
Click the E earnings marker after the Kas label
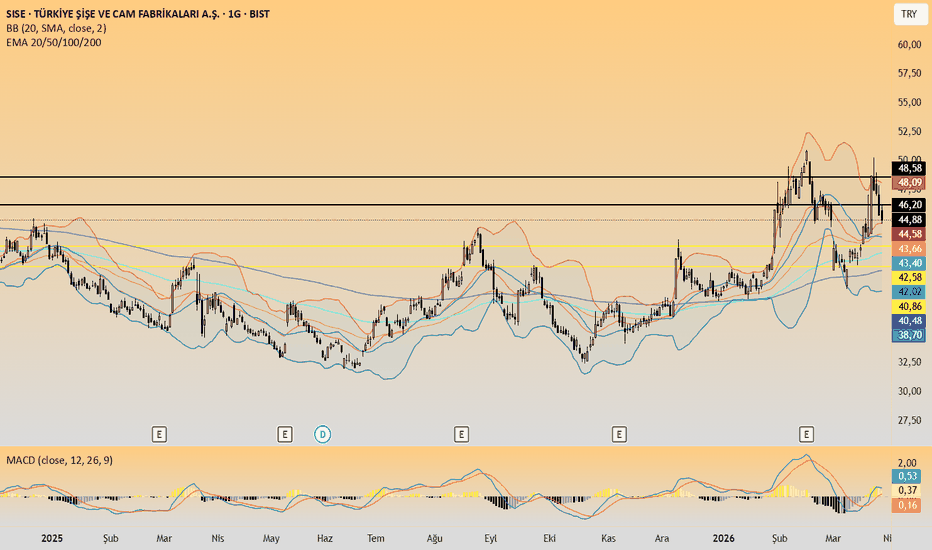tap(619, 435)
